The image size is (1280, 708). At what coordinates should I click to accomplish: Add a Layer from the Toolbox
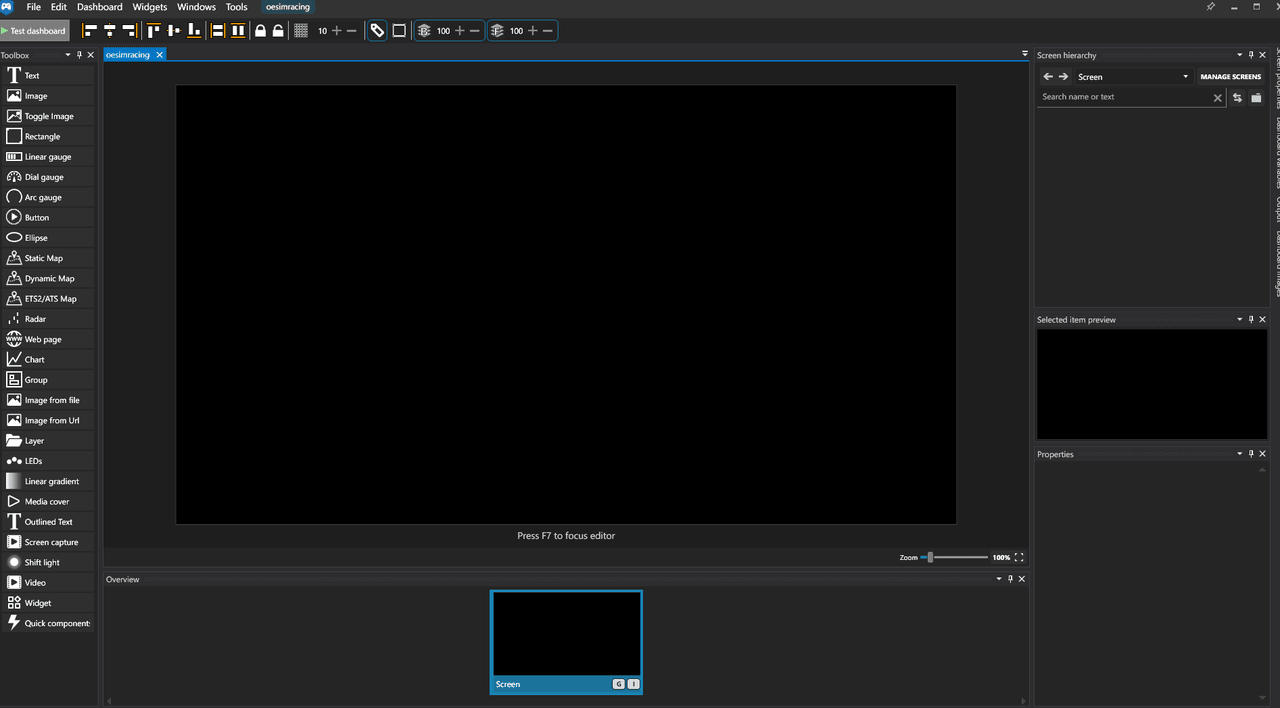tap(47, 440)
